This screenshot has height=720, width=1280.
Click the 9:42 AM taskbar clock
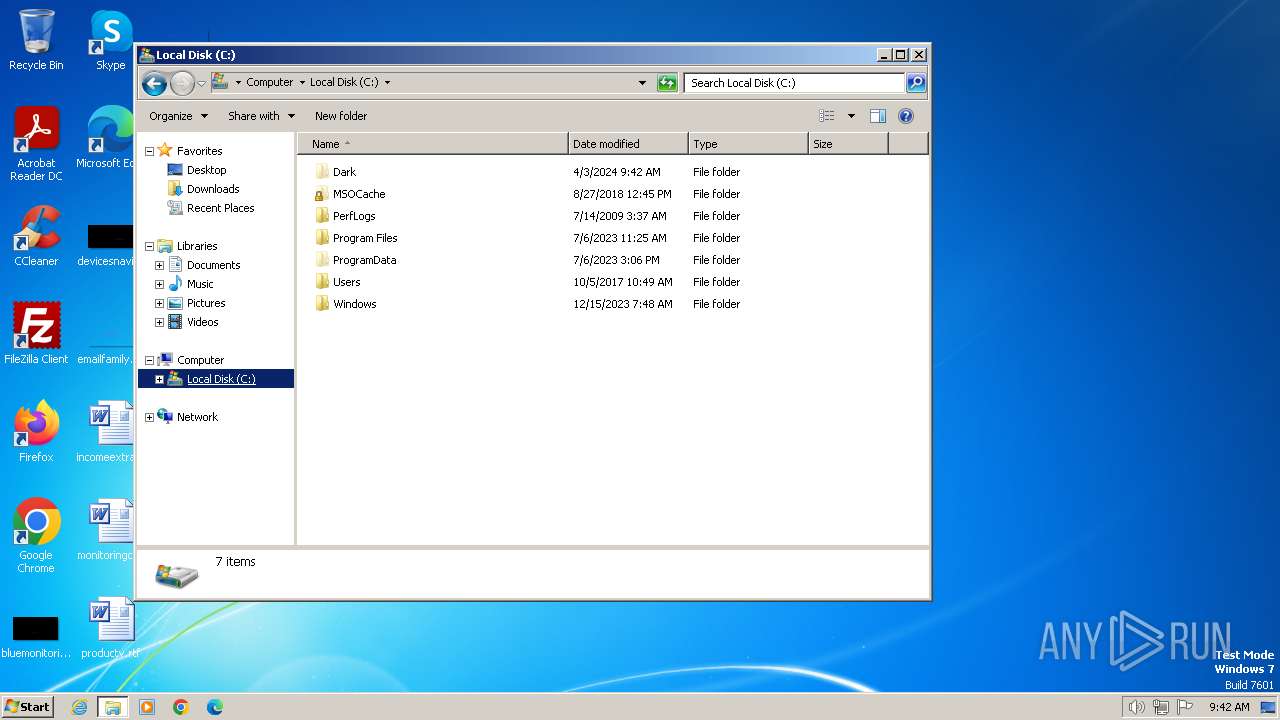pos(1229,707)
